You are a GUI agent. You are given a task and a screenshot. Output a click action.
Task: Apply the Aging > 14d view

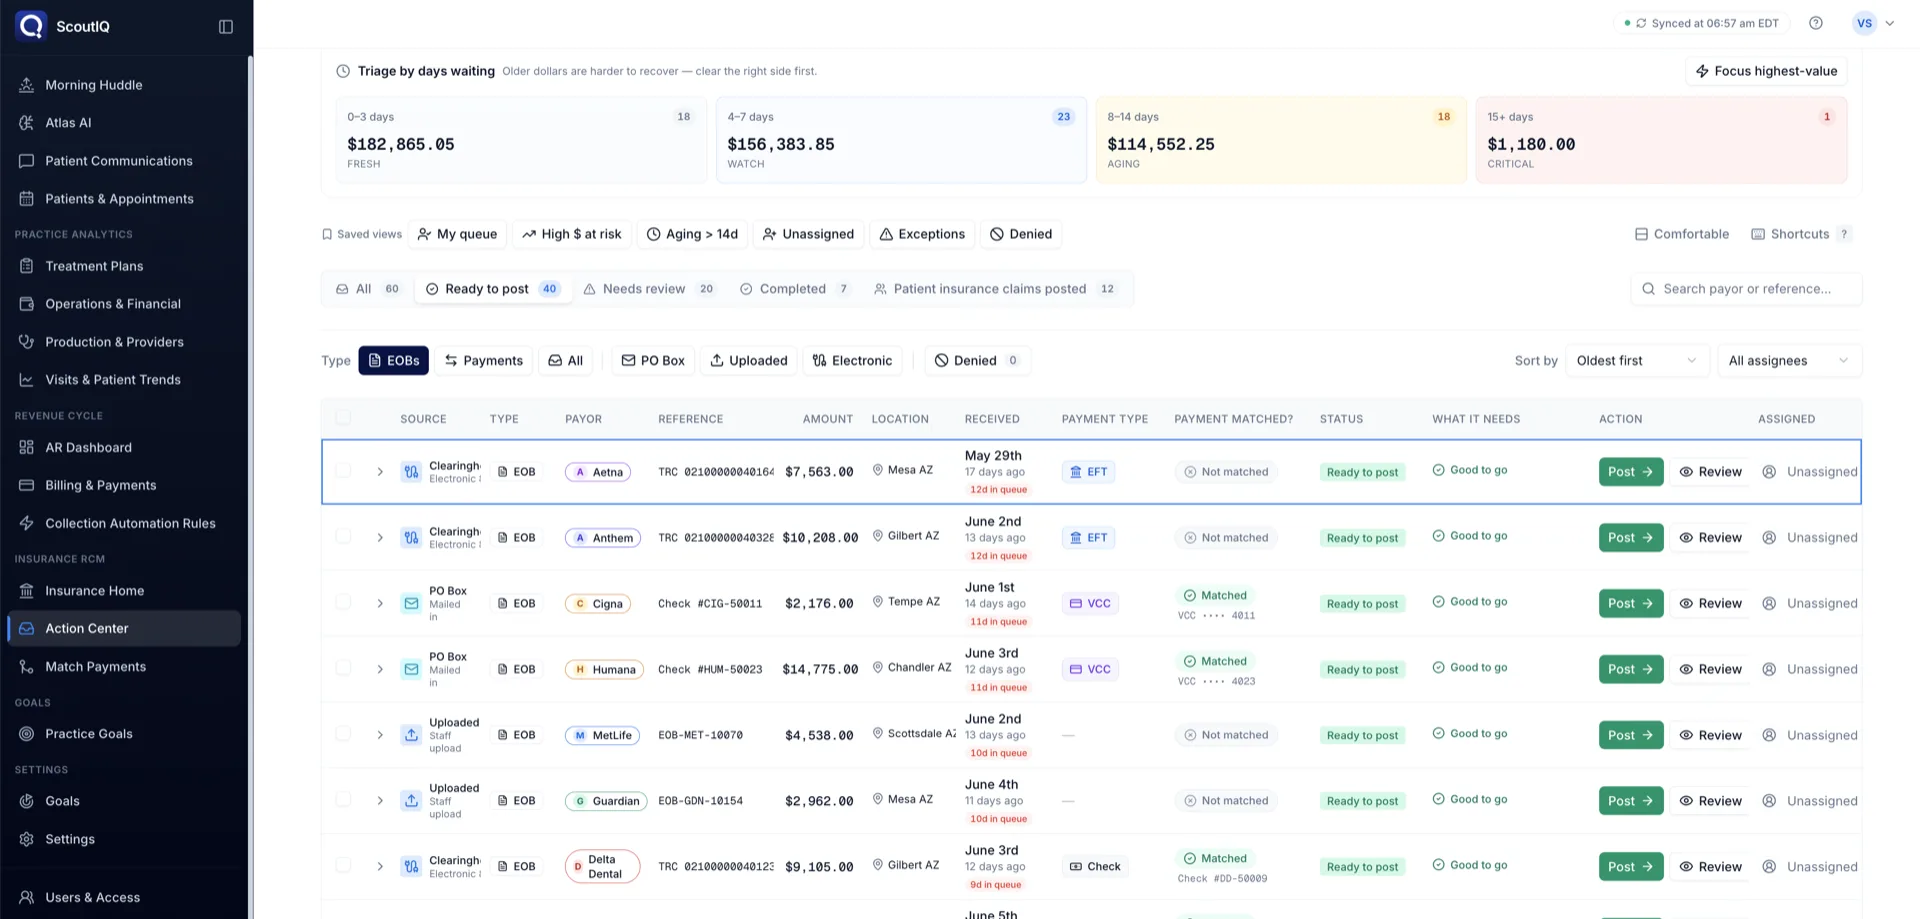pos(692,234)
